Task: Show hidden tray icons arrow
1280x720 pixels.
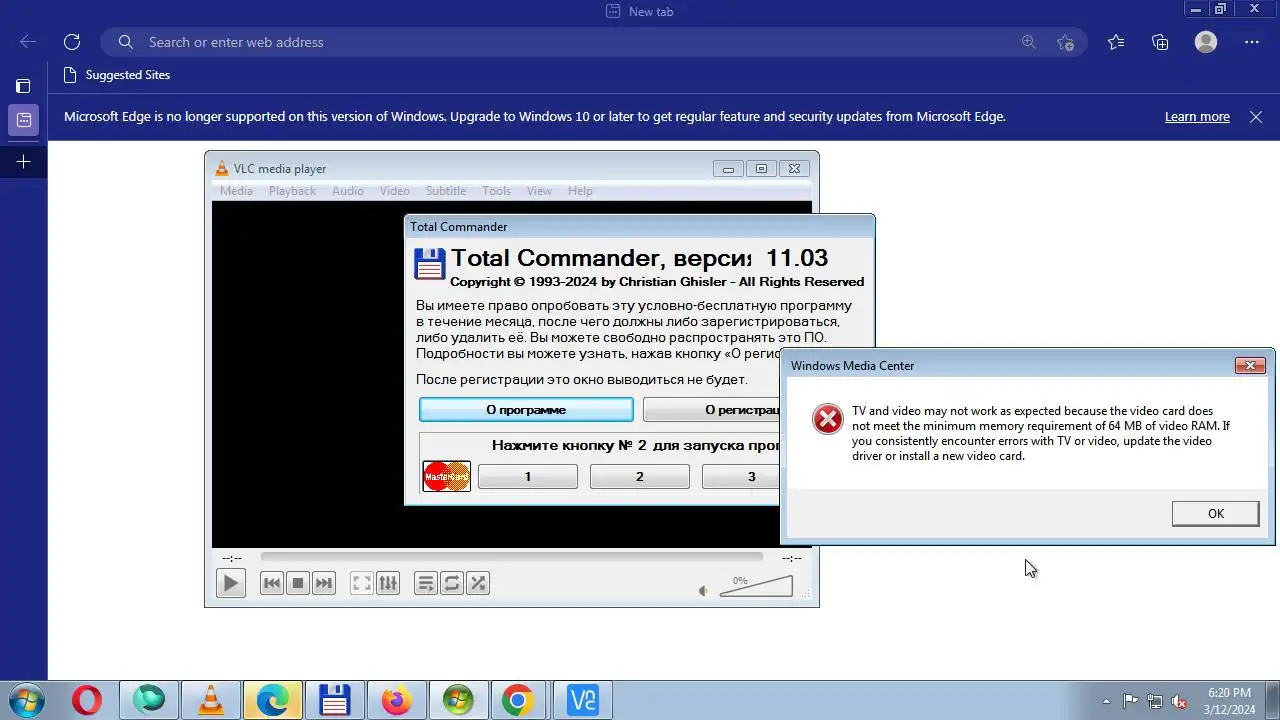Action: point(1106,701)
